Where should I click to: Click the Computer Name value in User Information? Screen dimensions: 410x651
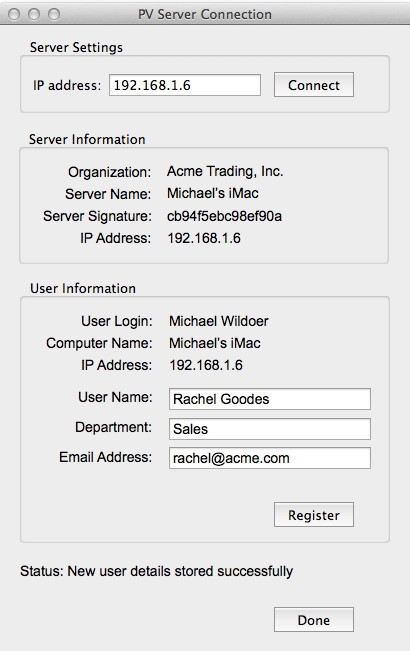coord(215,343)
